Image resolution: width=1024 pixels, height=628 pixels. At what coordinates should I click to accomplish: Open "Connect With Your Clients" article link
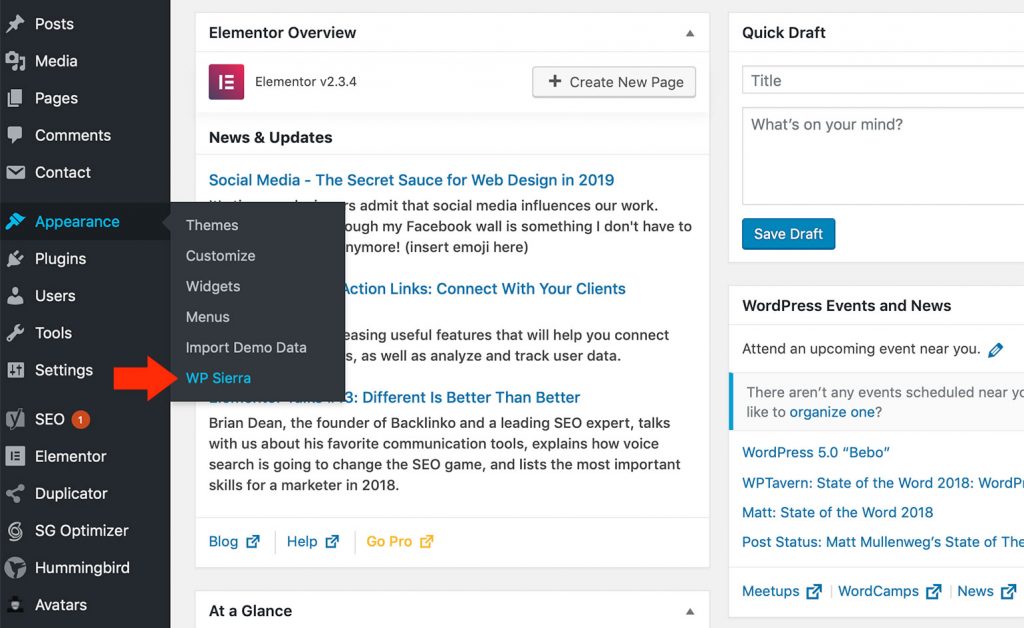point(530,289)
